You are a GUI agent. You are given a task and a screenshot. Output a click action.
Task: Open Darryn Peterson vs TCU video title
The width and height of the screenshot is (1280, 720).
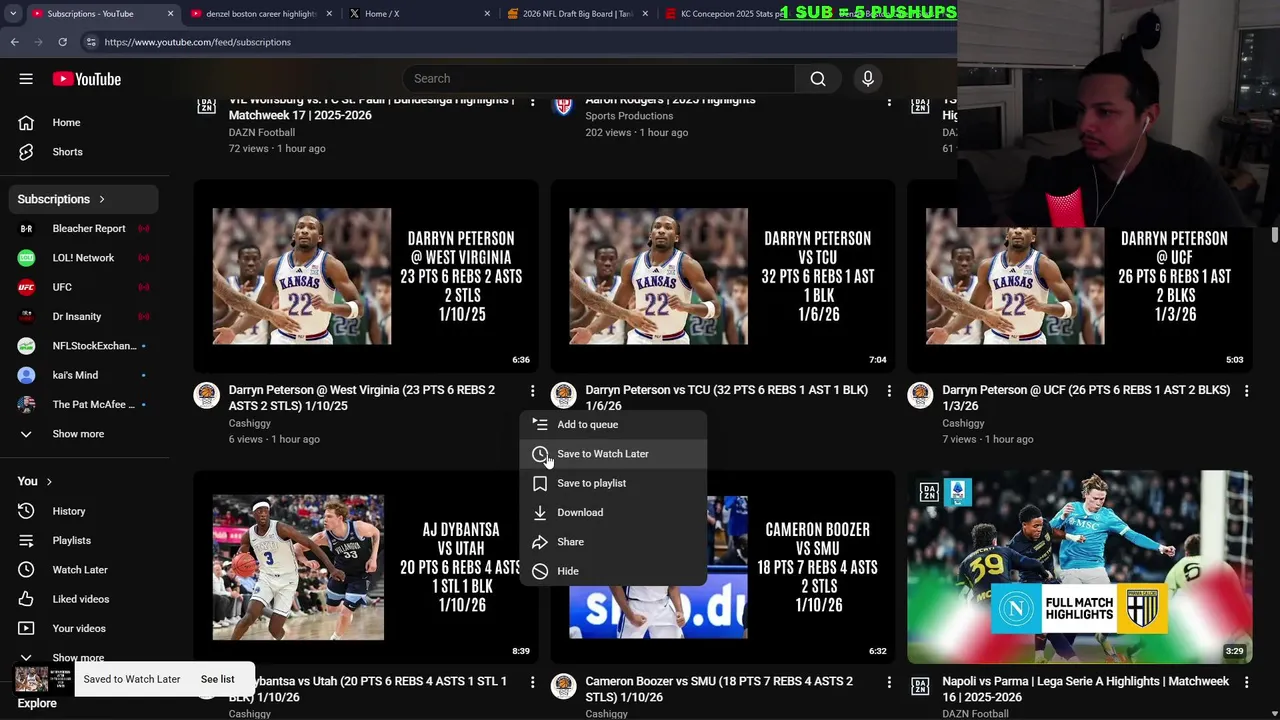coord(726,398)
